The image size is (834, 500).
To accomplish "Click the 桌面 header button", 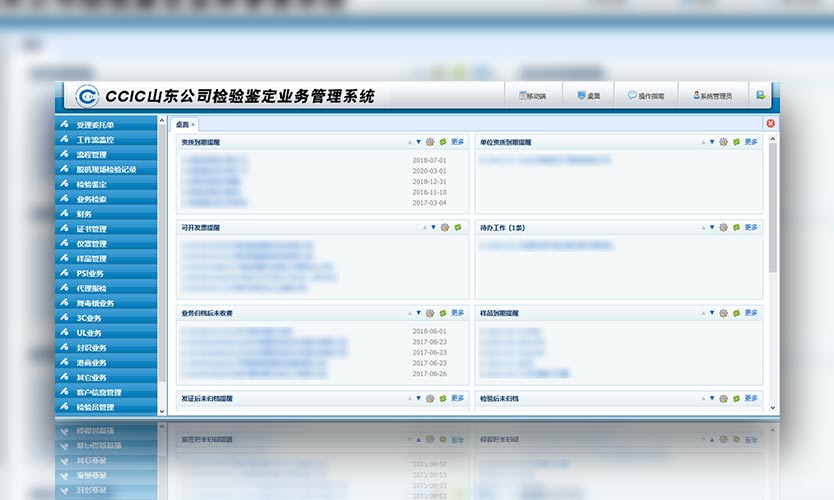I will [x=588, y=96].
